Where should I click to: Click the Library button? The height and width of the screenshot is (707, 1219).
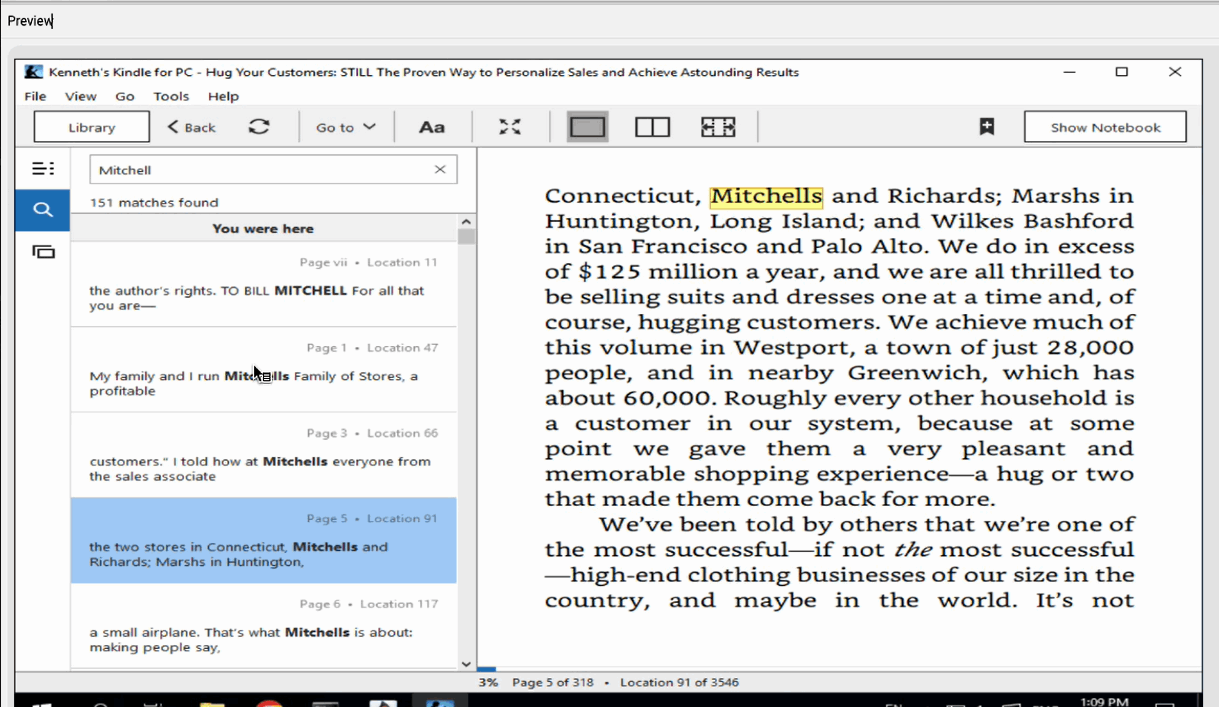click(x=92, y=127)
